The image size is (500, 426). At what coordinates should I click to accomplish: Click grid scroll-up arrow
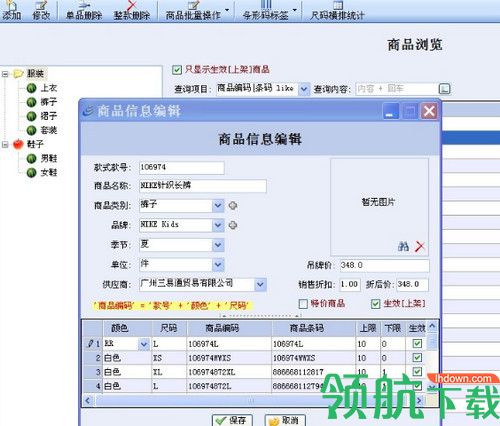[x=432, y=326]
